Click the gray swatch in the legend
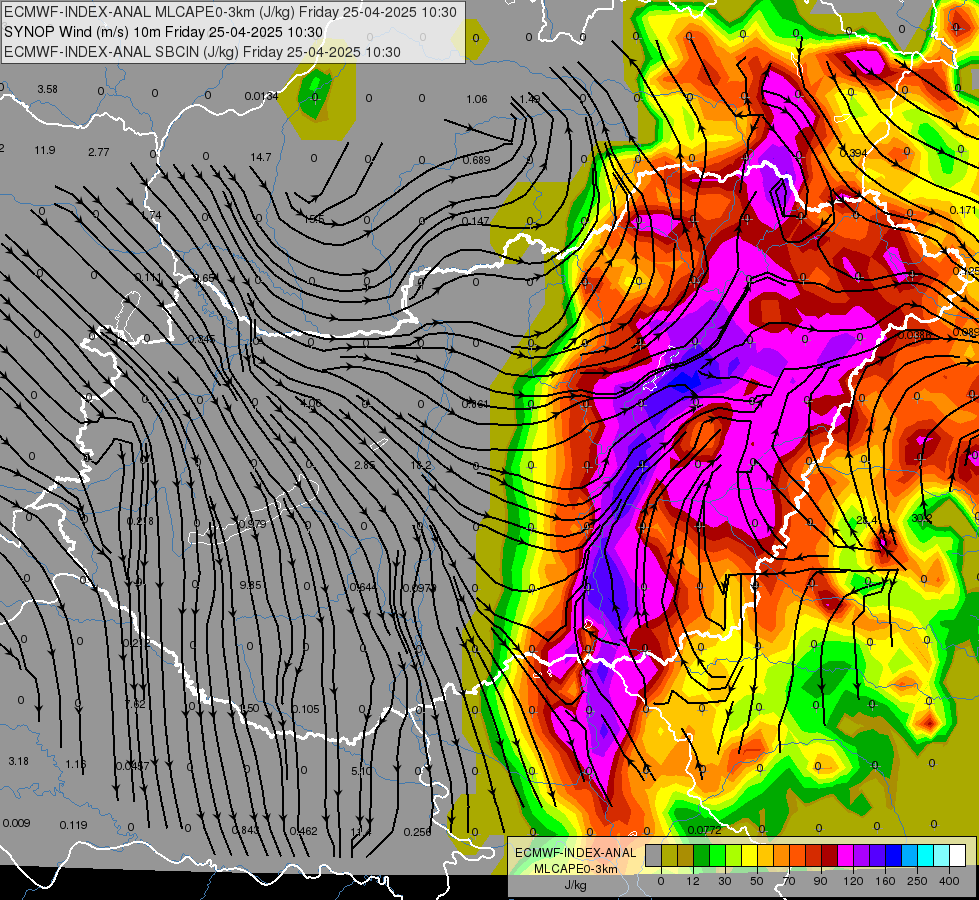Image resolution: width=979 pixels, height=900 pixels. click(654, 856)
